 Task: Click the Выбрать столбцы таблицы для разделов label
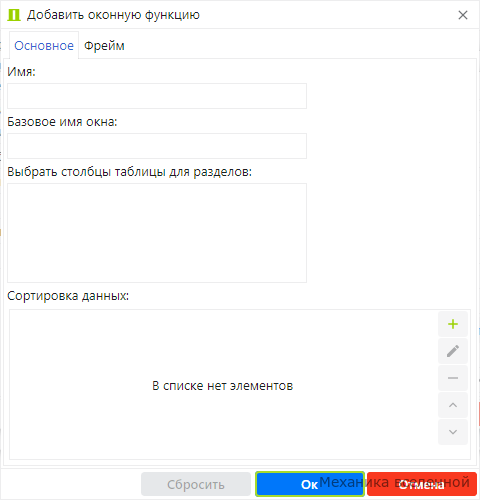click(x=130, y=172)
